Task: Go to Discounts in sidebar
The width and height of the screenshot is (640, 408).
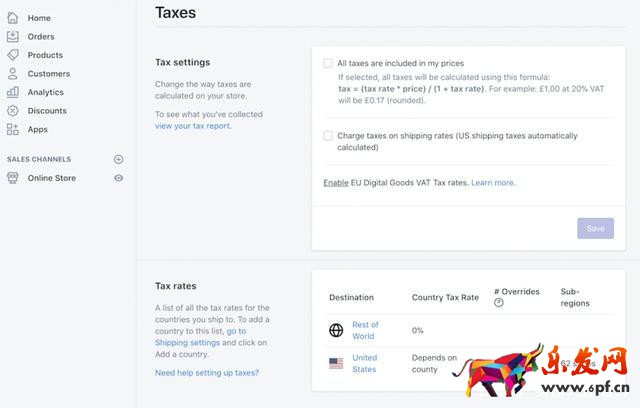Action: coord(47,110)
